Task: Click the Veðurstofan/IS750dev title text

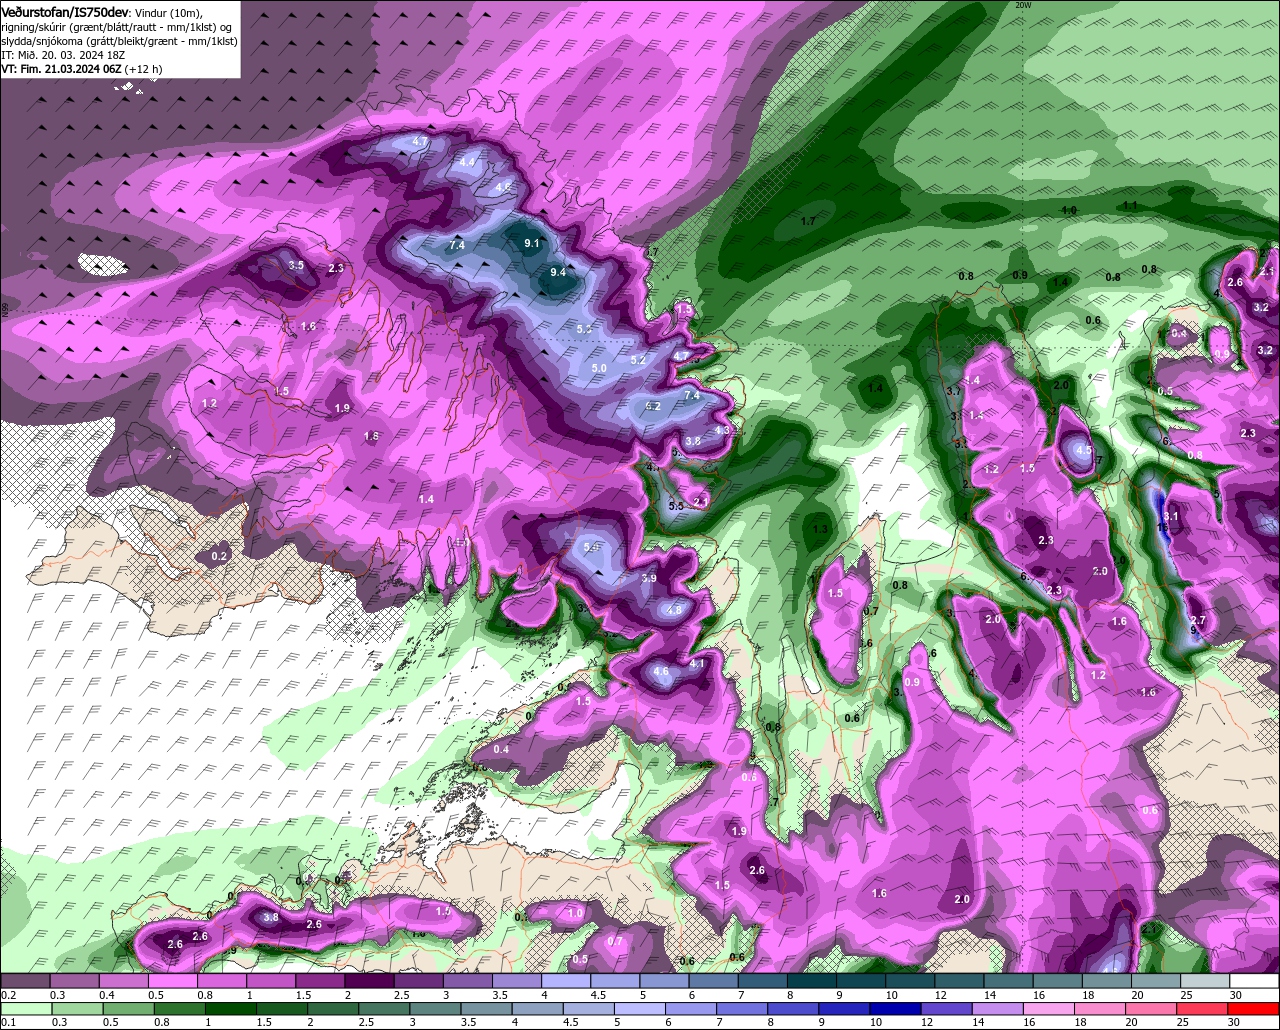Action: [65, 12]
